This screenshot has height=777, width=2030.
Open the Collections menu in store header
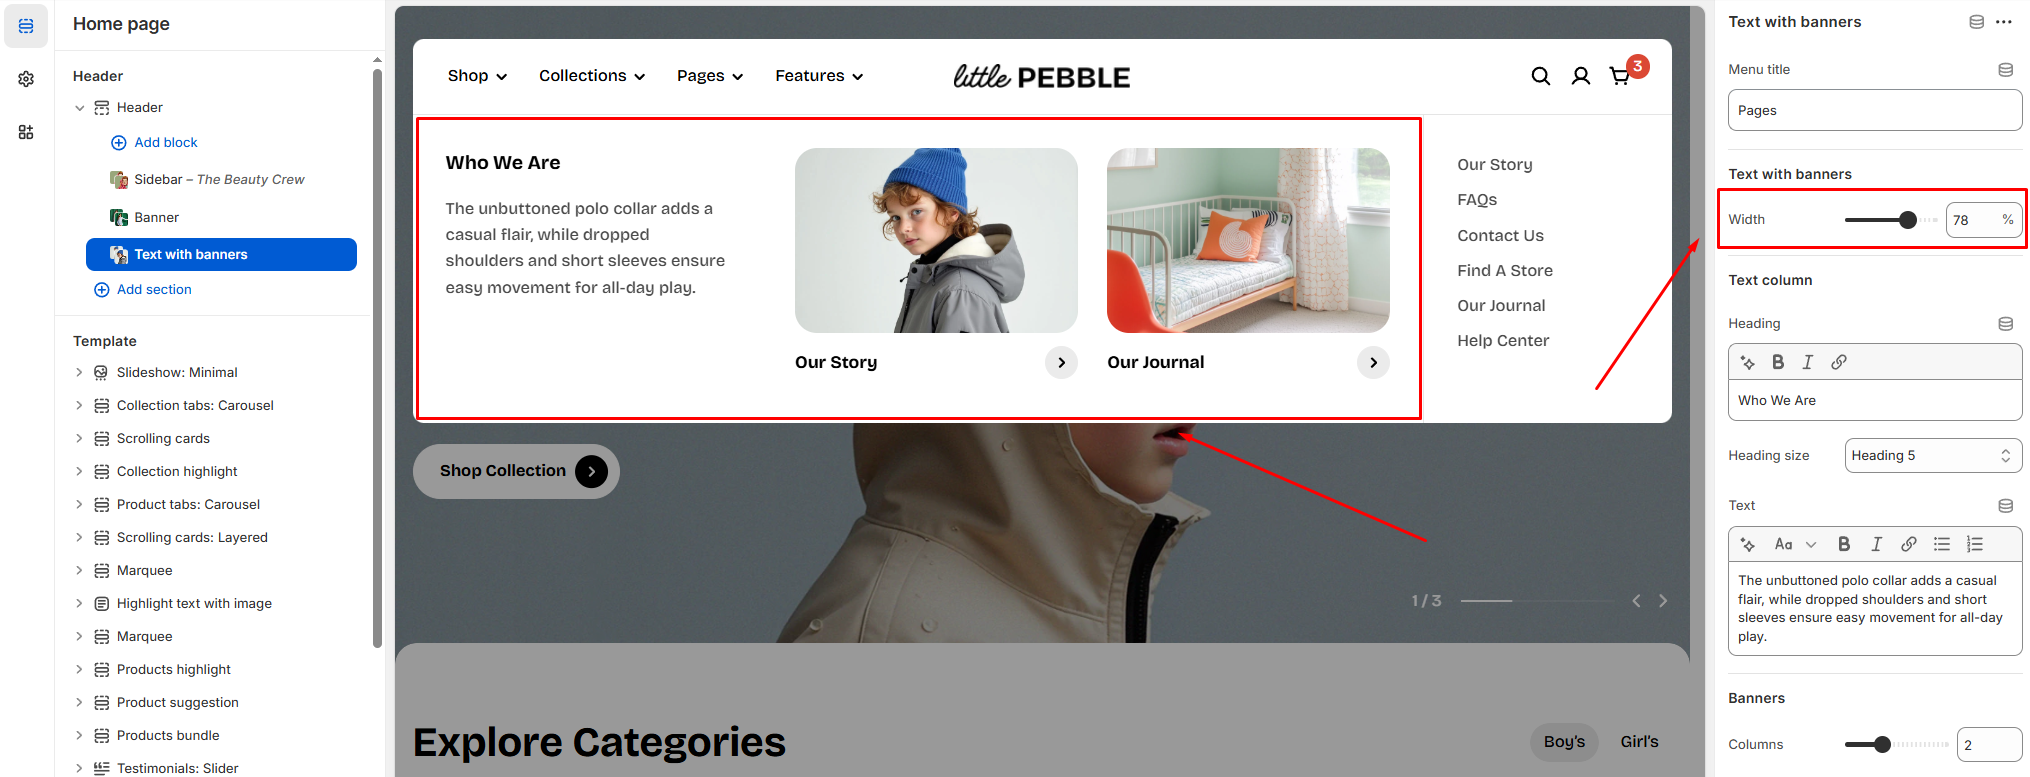pyautogui.click(x=592, y=76)
